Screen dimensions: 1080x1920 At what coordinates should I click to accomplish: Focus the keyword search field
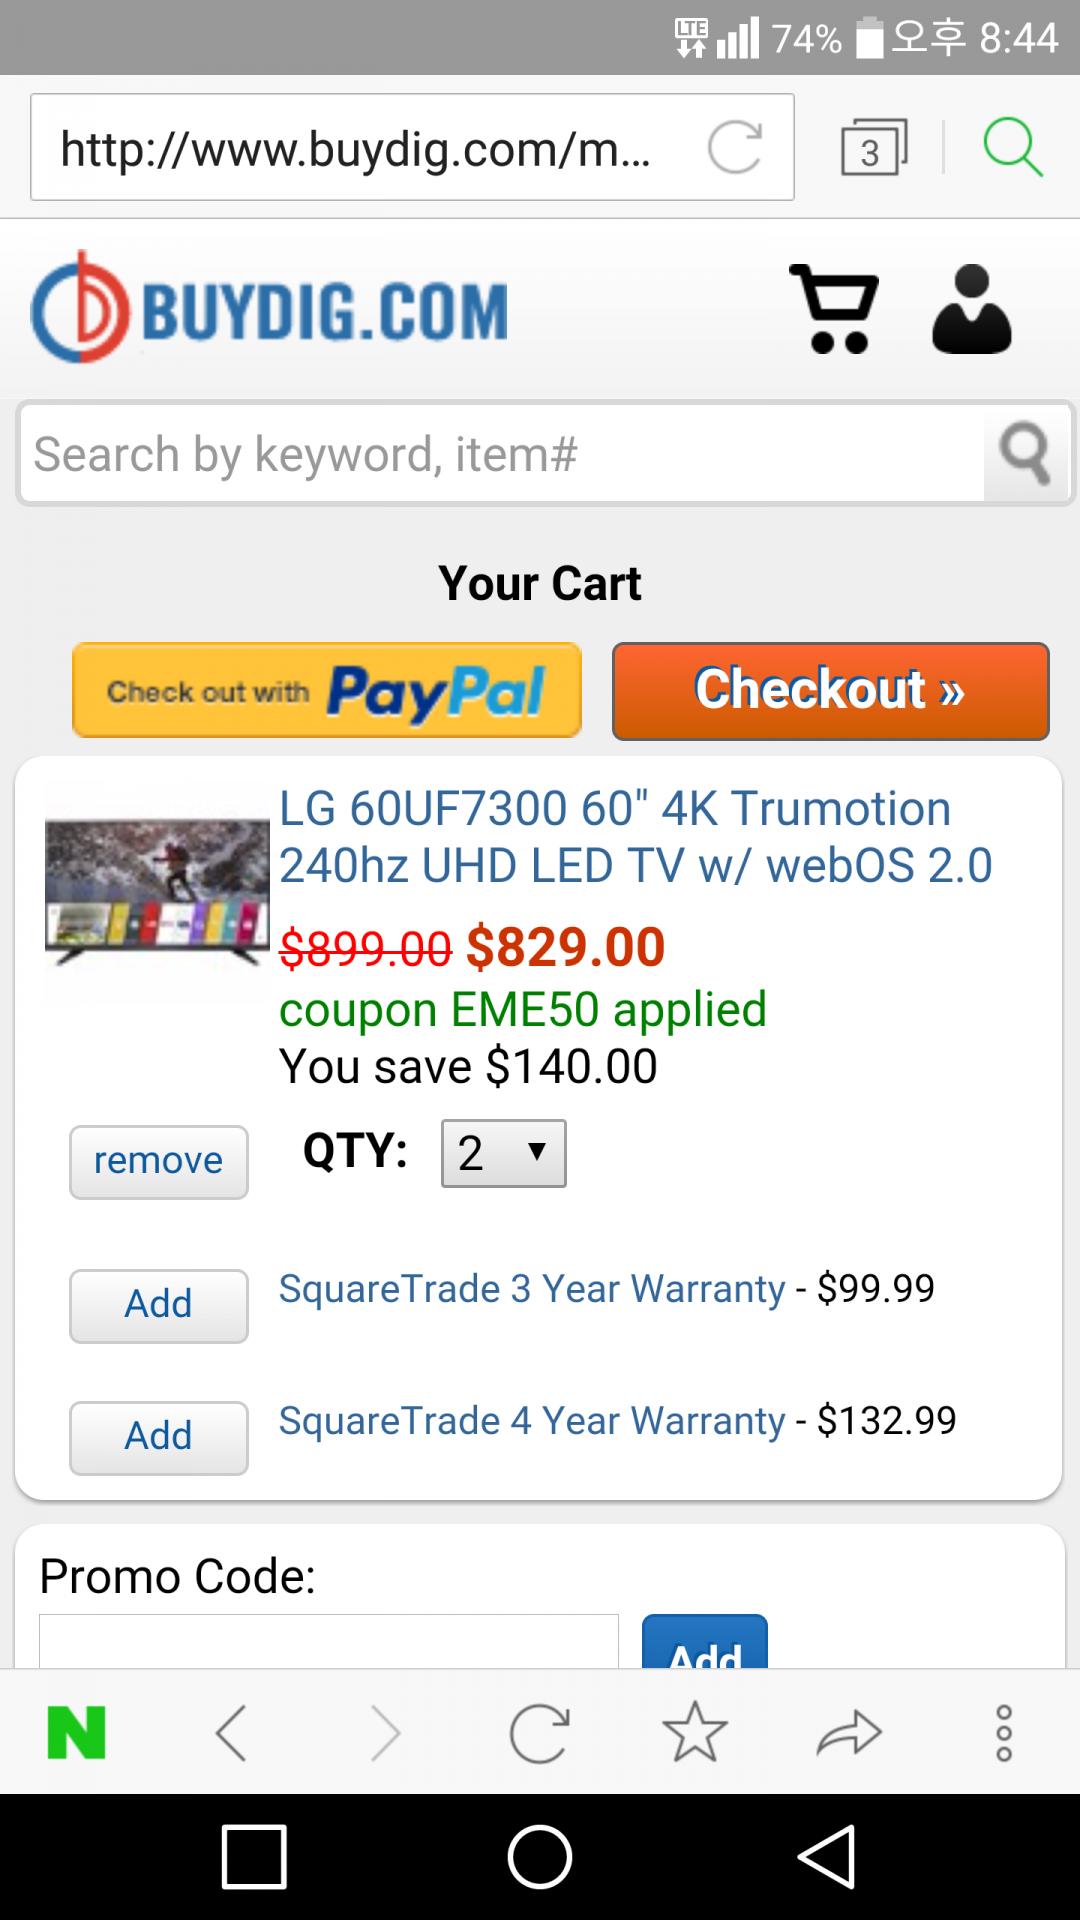click(x=500, y=454)
